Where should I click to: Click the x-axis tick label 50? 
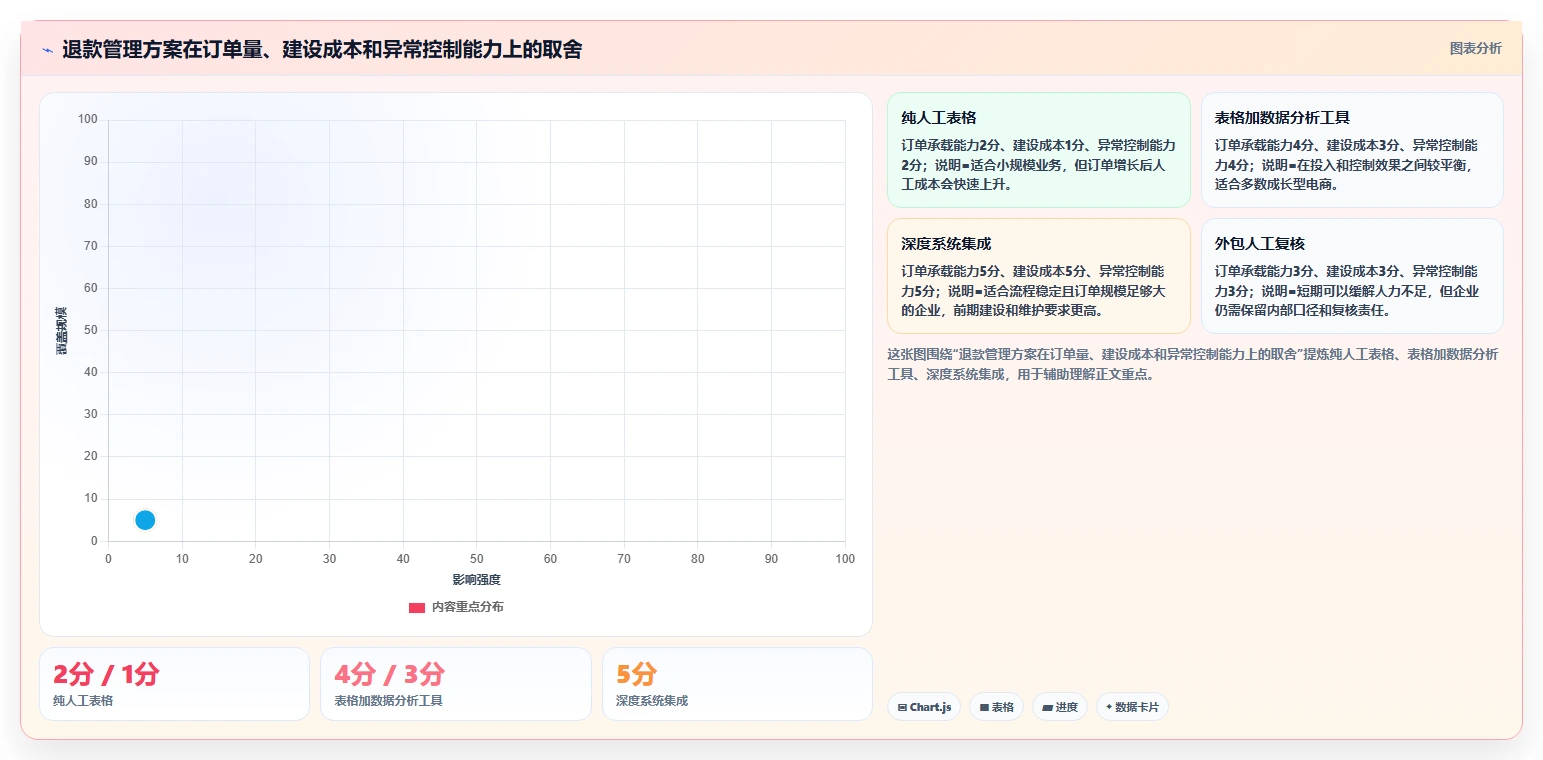(x=477, y=559)
